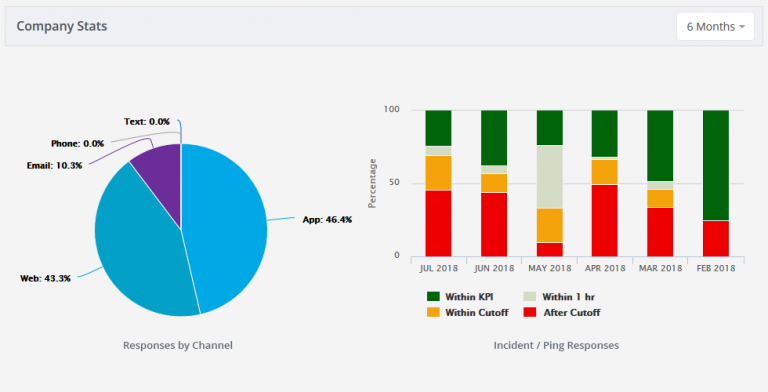Toggle the Within 1 hr legend item
Screen dimensions: 768x392
559,296
